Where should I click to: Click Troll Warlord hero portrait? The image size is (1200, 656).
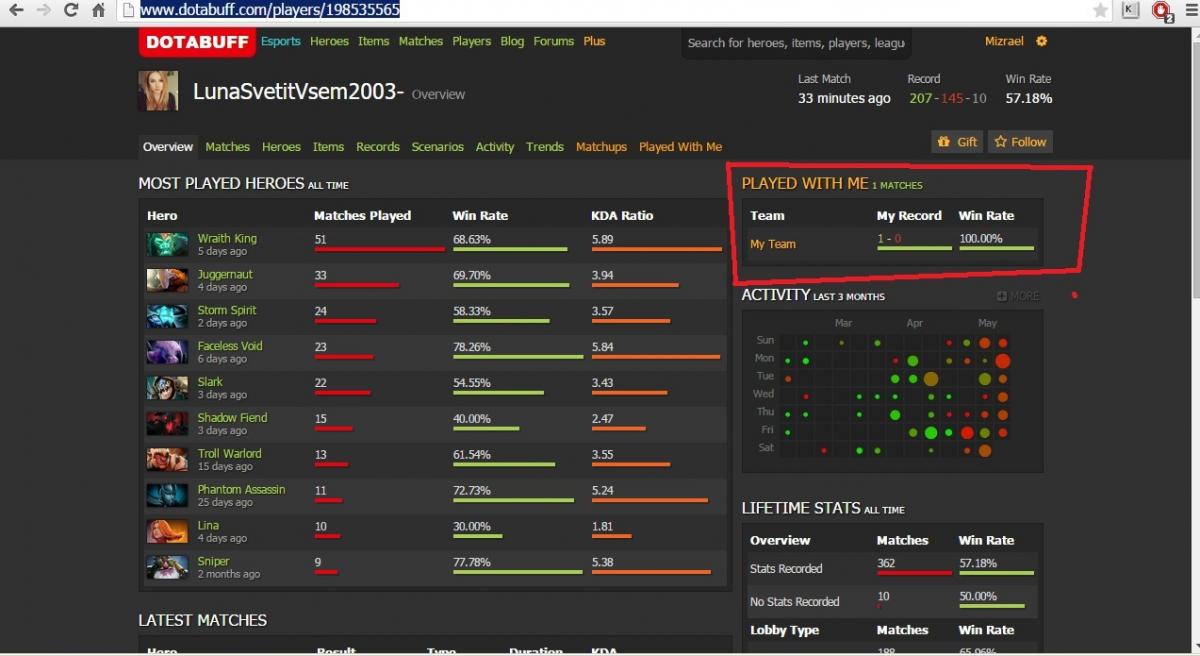pyautogui.click(x=167, y=460)
